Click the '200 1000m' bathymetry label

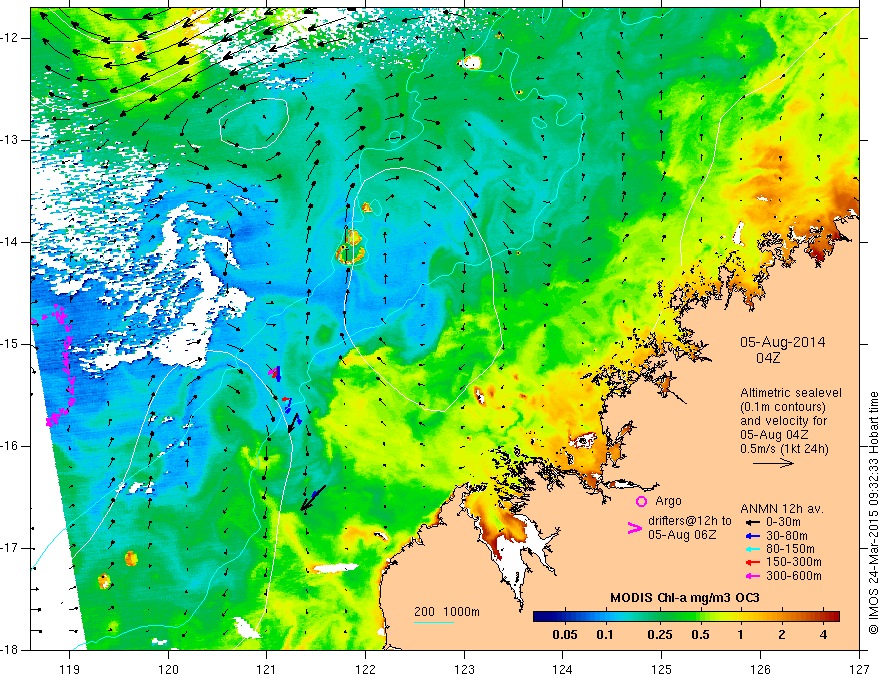coord(447,612)
